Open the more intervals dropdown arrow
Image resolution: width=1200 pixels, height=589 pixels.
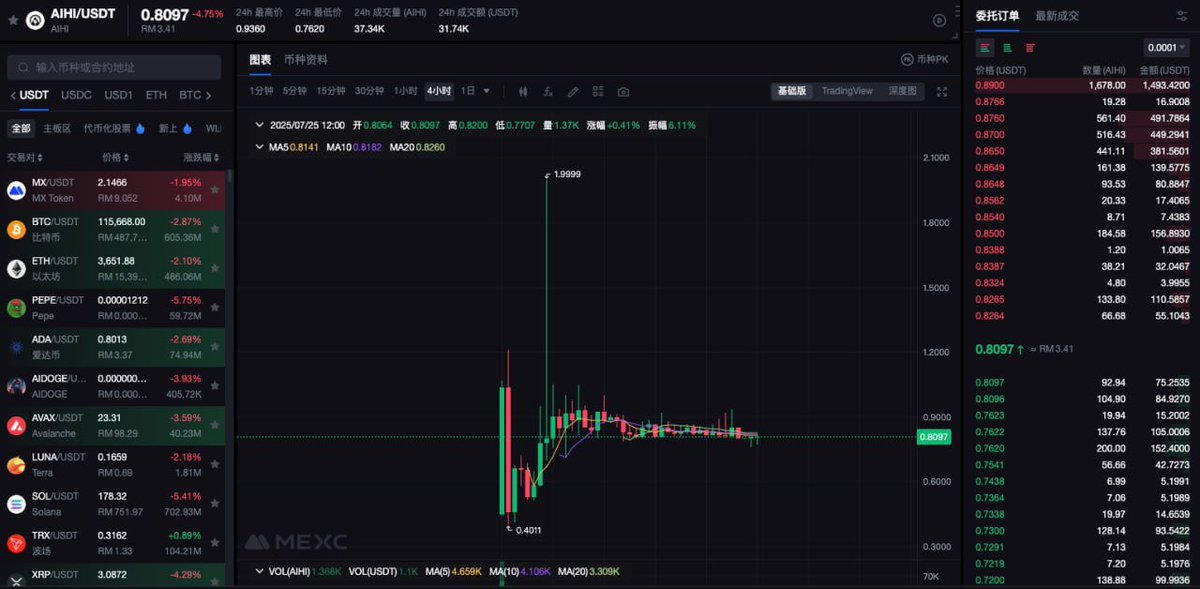[487, 91]
